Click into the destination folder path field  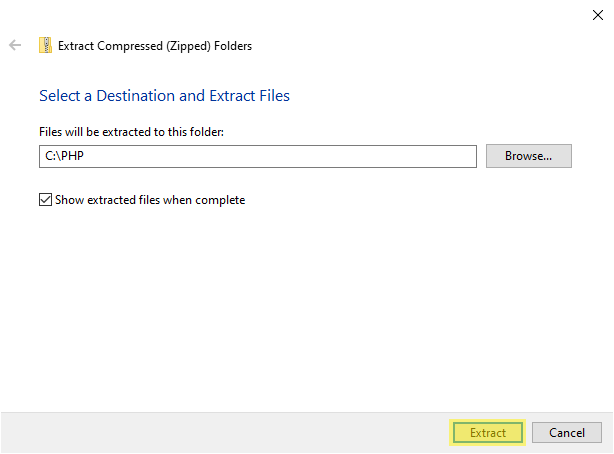[258, 156]
